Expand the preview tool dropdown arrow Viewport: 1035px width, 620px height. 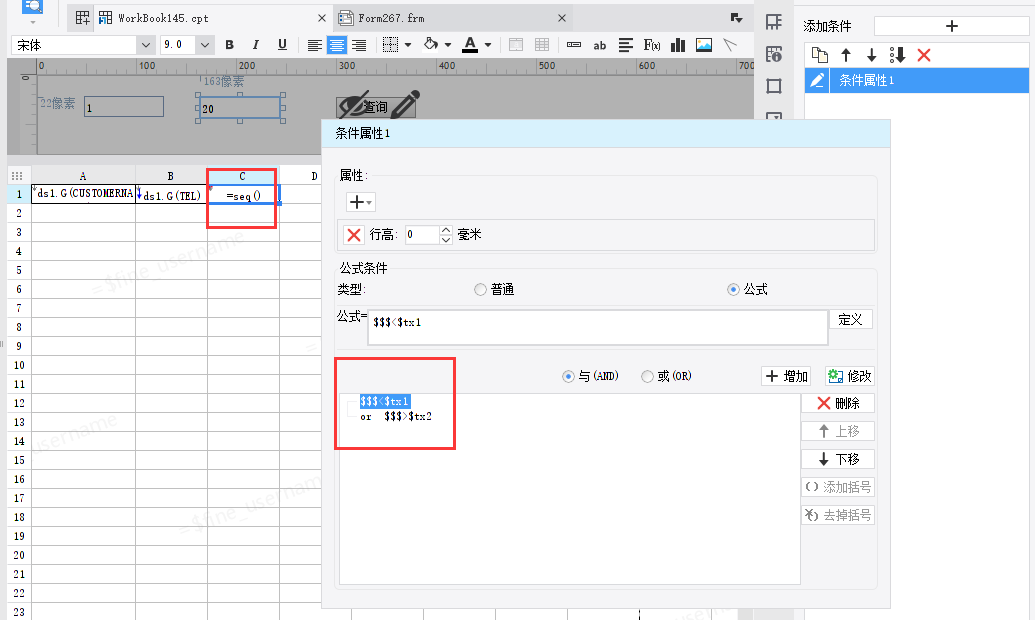pyautogui.click(x=32, y=22)
